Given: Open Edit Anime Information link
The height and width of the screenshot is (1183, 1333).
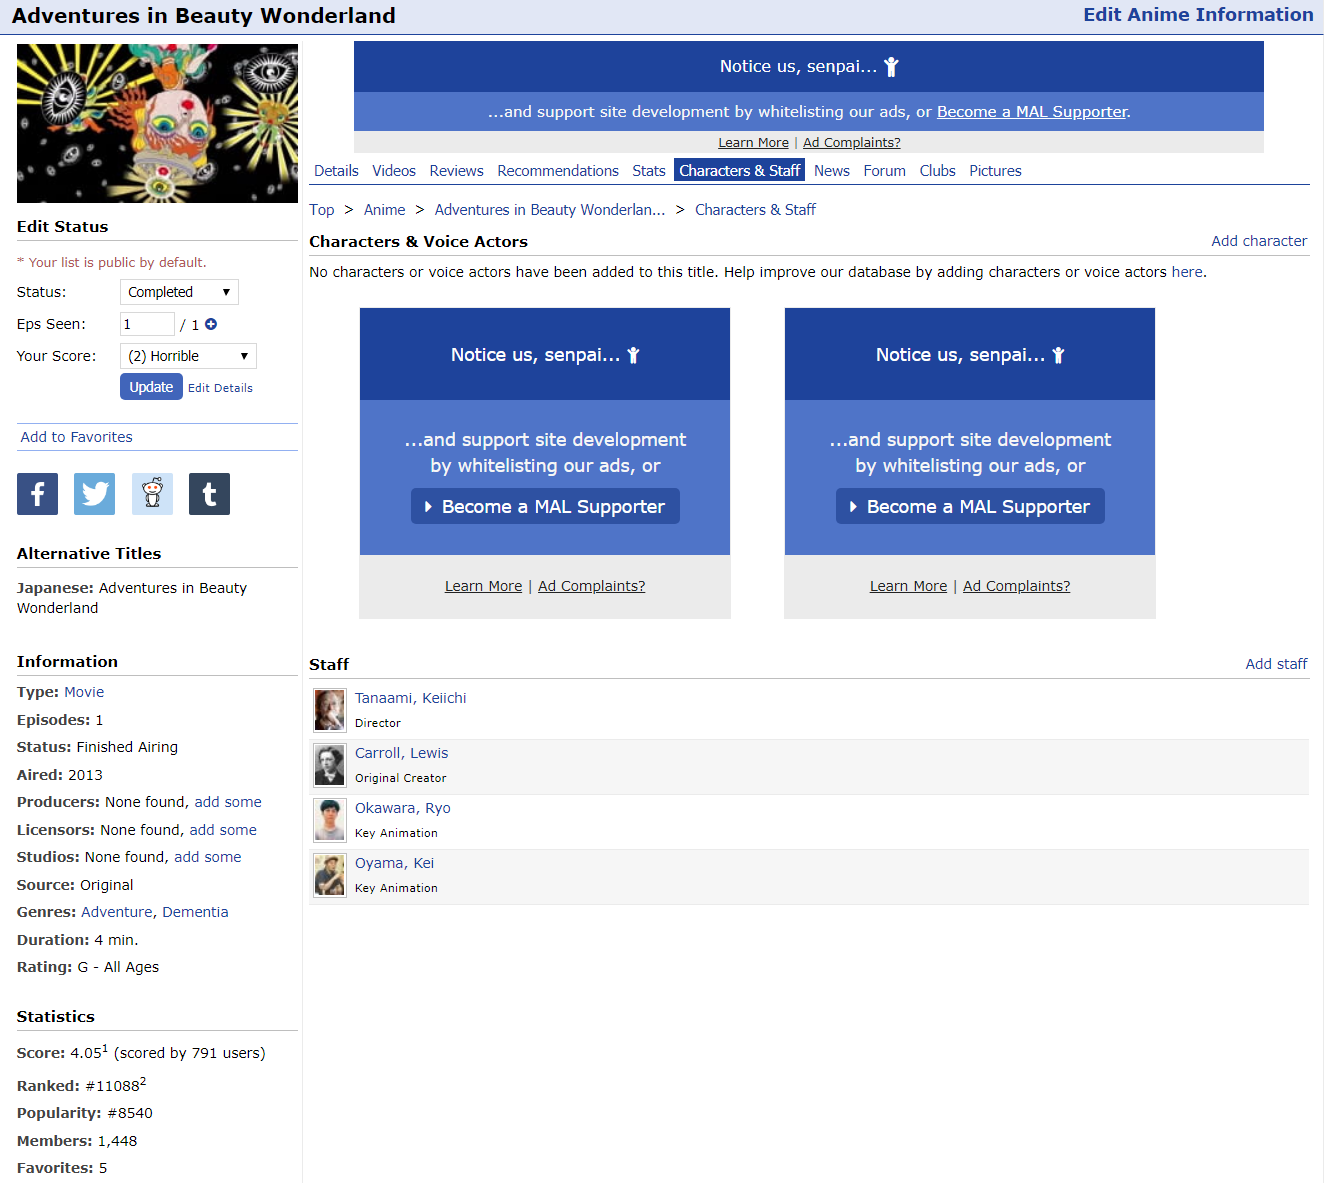Looking at the screenshot, I should [x=1198, y=15].
